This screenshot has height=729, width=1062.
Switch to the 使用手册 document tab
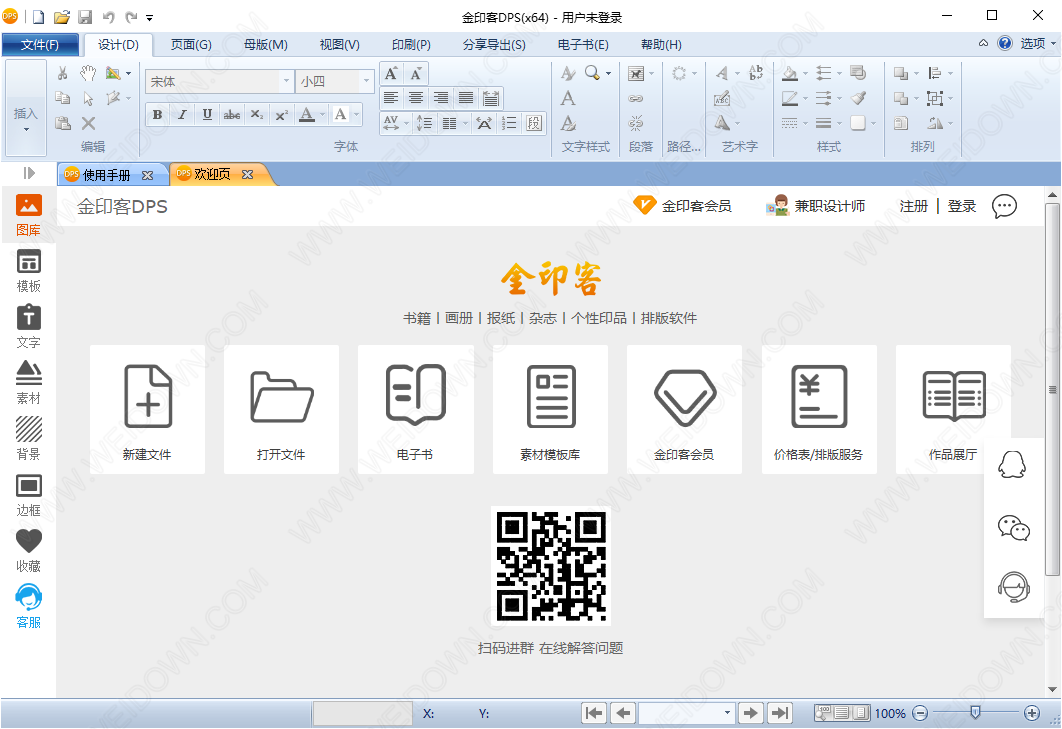tap(106, 175)
